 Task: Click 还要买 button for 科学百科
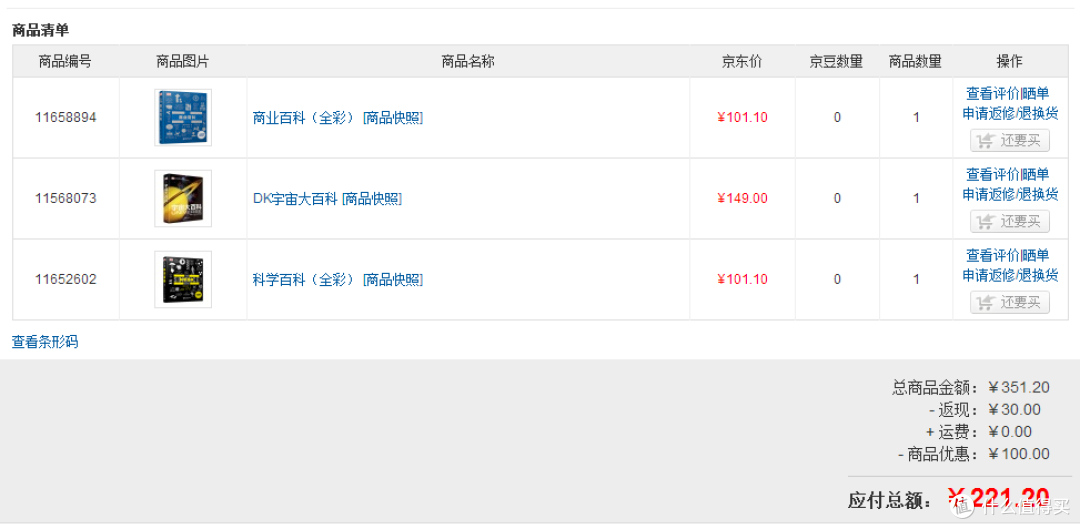1010,302
